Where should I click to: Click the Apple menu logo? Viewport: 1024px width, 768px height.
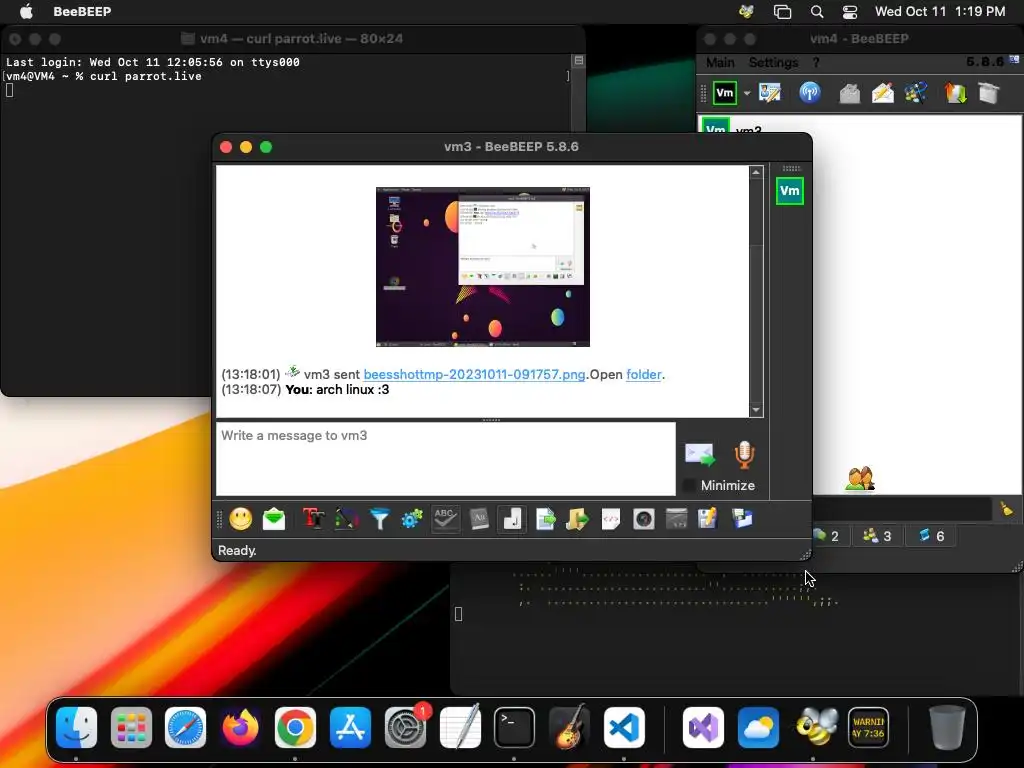26,11
